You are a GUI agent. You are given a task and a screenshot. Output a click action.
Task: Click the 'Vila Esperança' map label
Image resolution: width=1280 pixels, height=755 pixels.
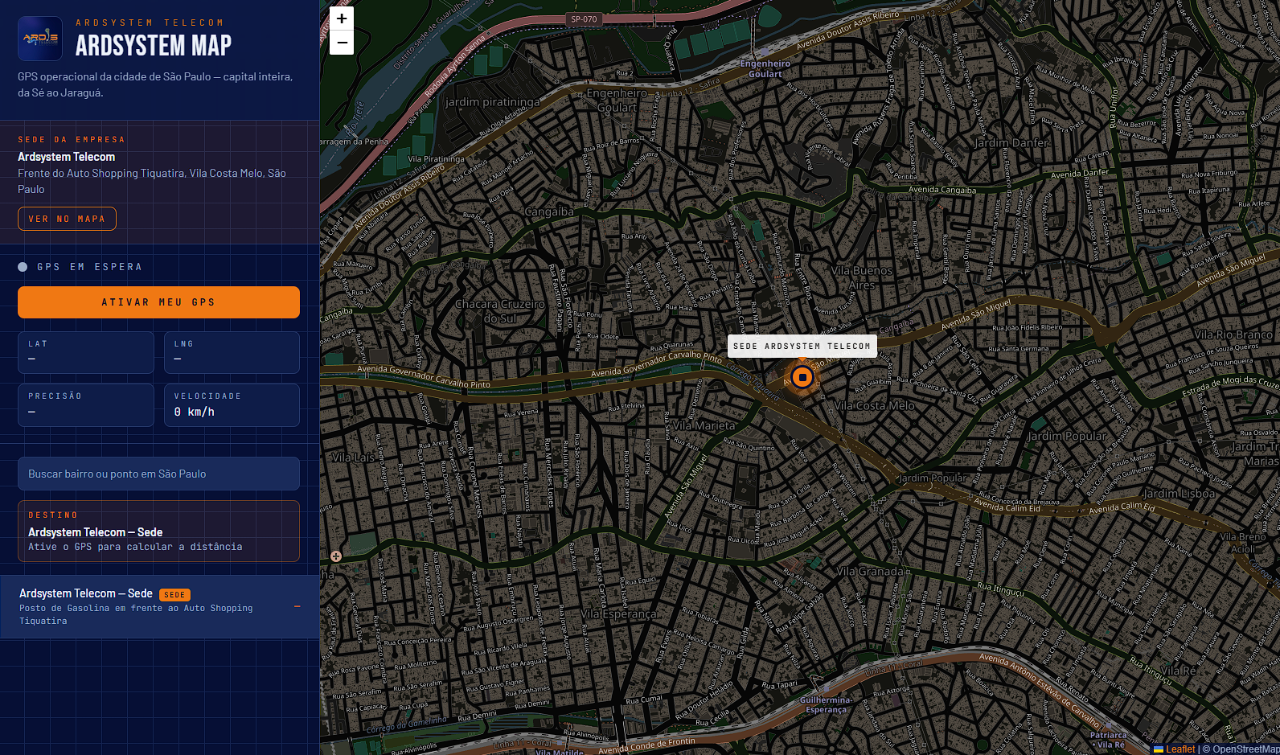point(619,613)
